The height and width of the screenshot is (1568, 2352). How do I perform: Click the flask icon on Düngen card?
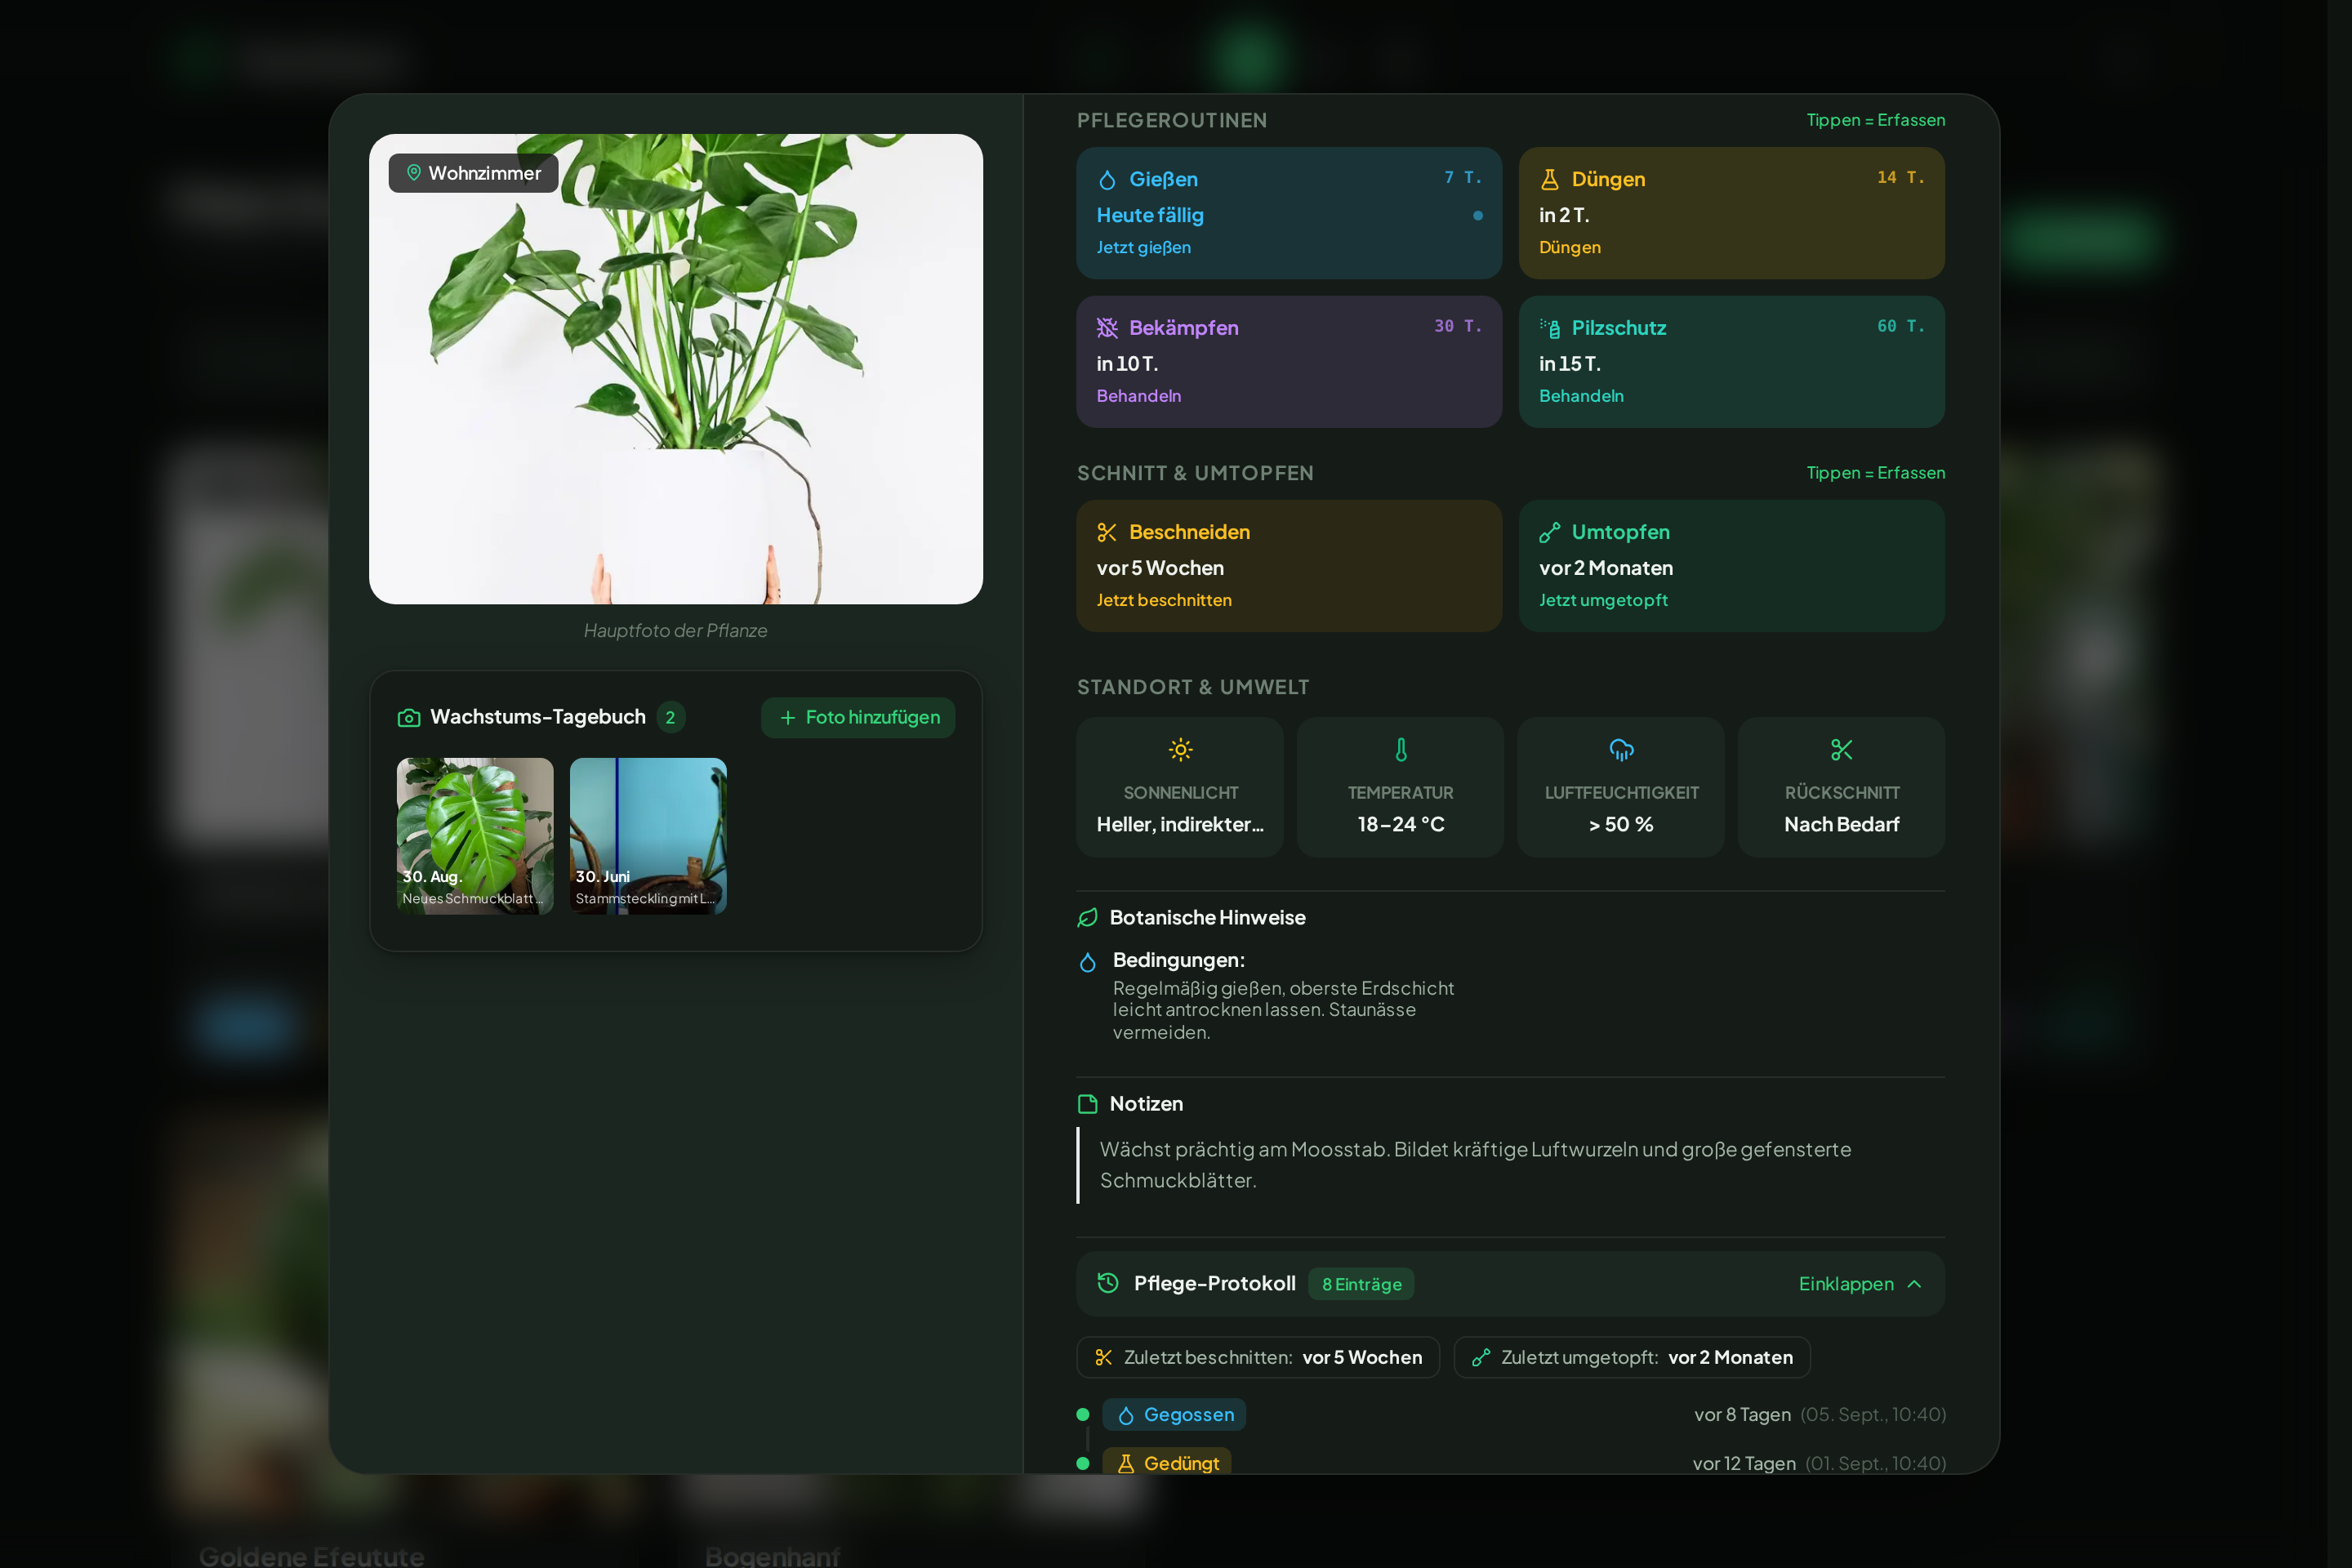[x=1549, y=180]
